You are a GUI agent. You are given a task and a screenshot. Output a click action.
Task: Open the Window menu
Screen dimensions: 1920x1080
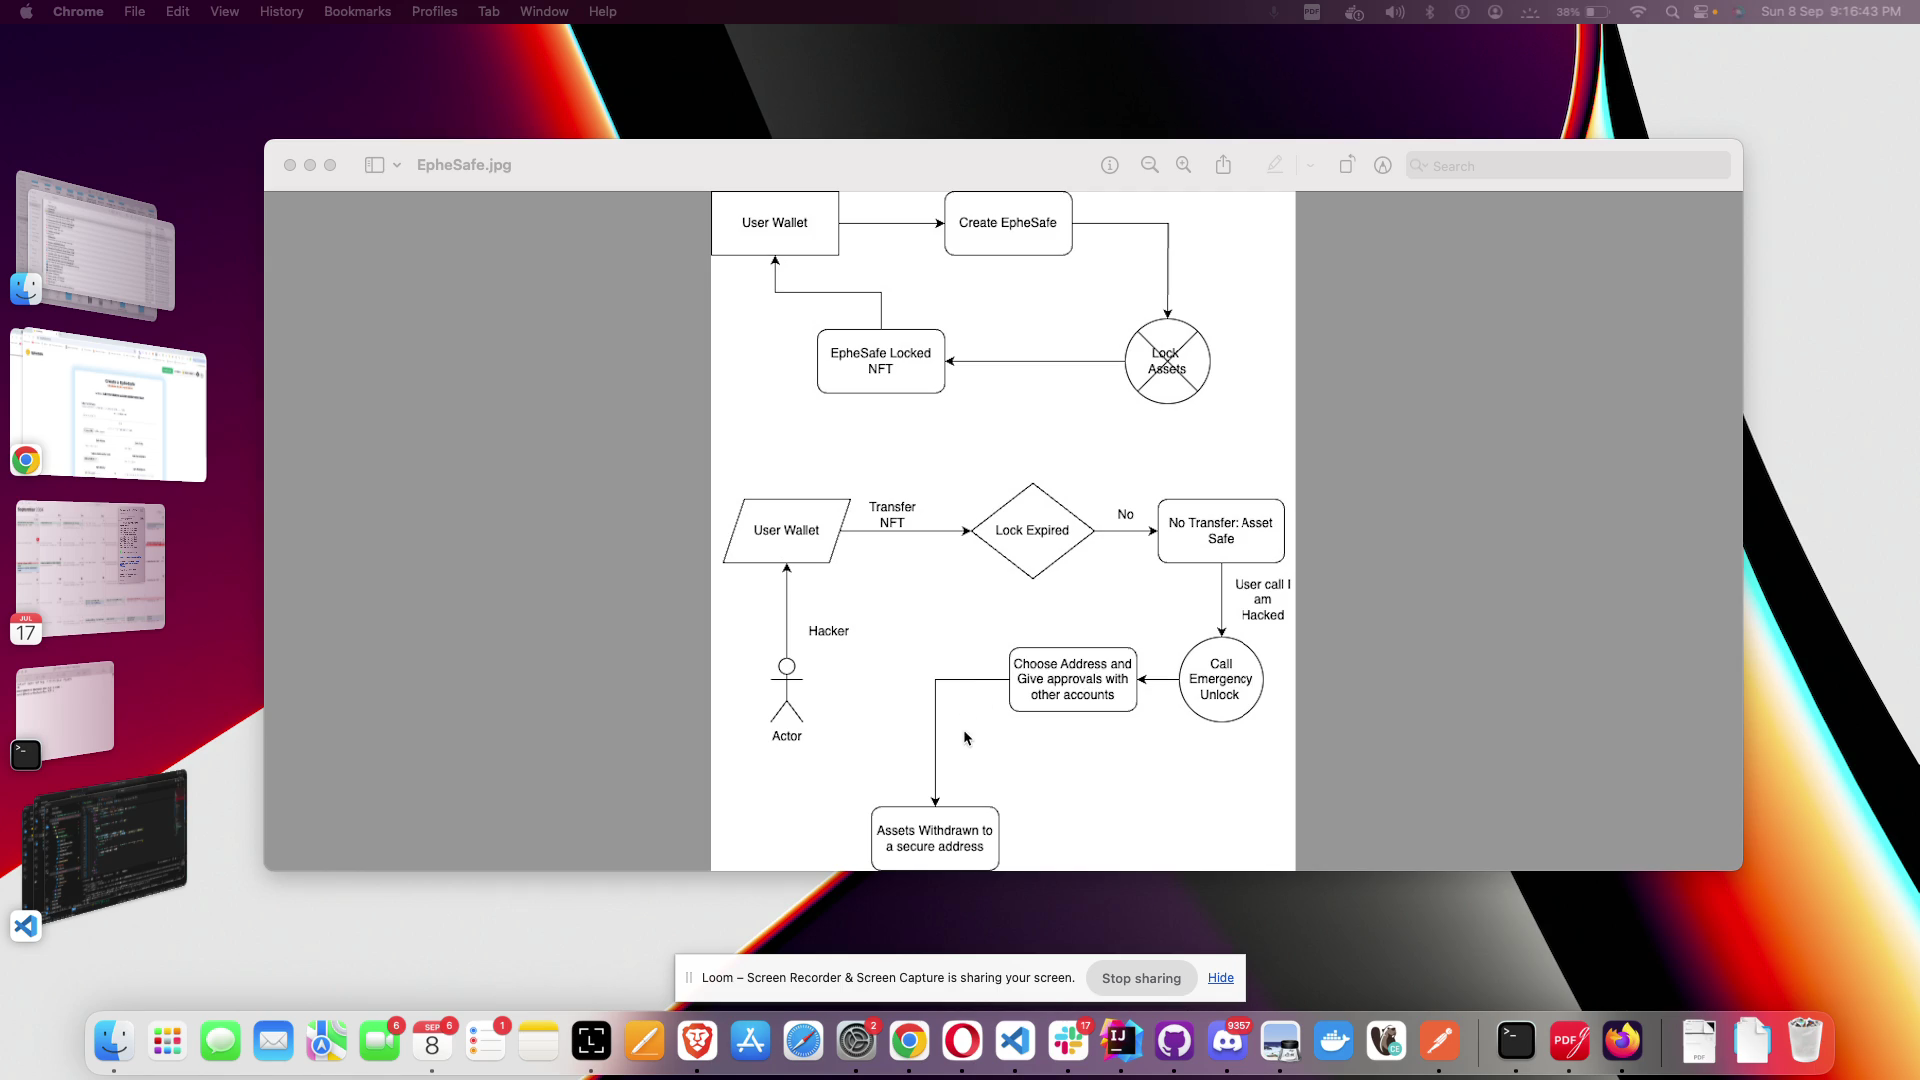[544, 12]
